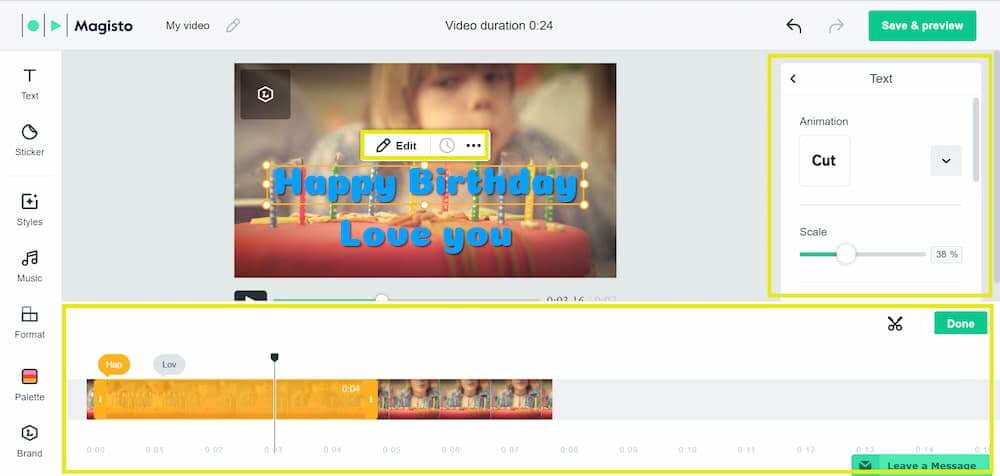
Task: Open the three-dot more options menu
Action: click(x=474, y=146)
